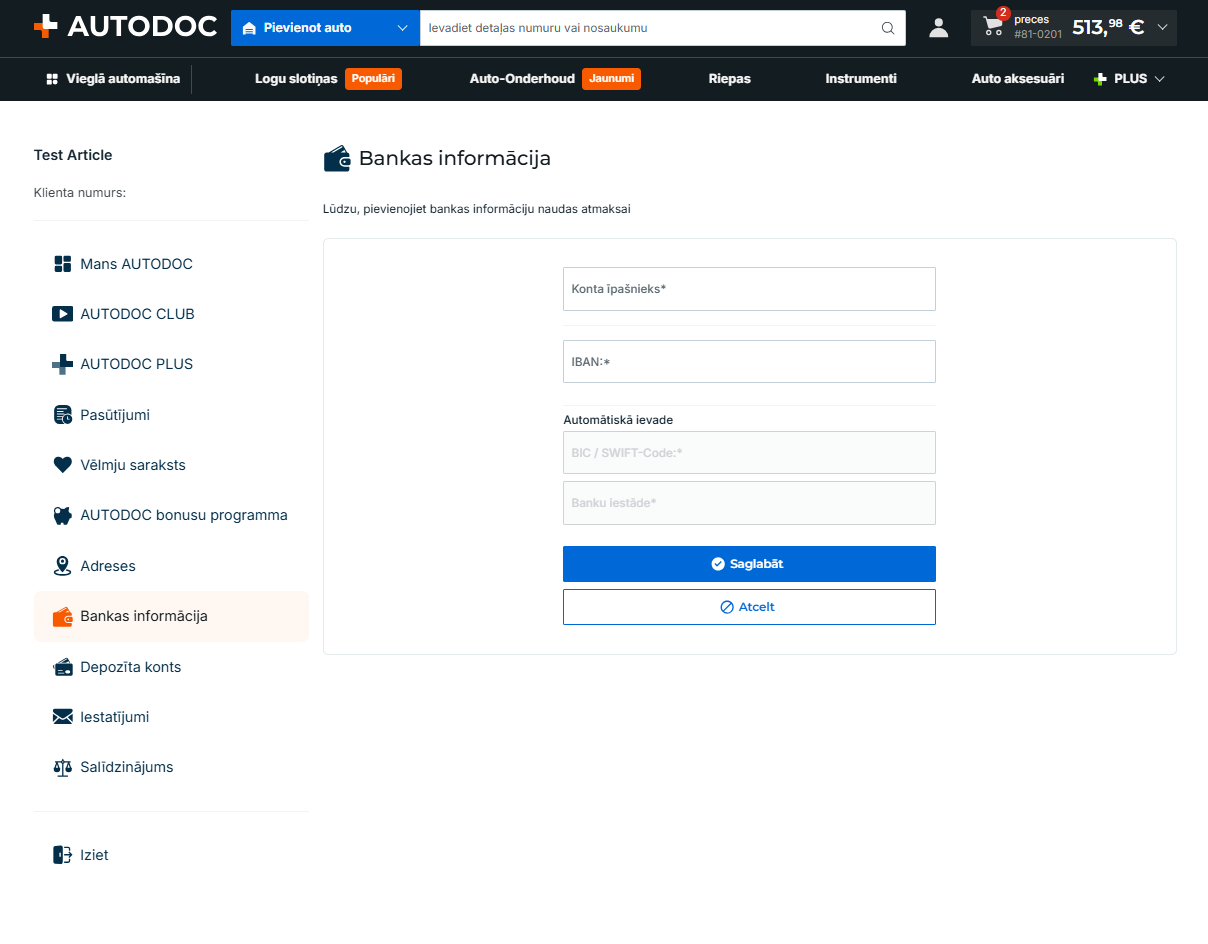Viewport: 1208px width, 944px height.
Task: Click the bonus programme piggy bank icon
Action: 62,516
